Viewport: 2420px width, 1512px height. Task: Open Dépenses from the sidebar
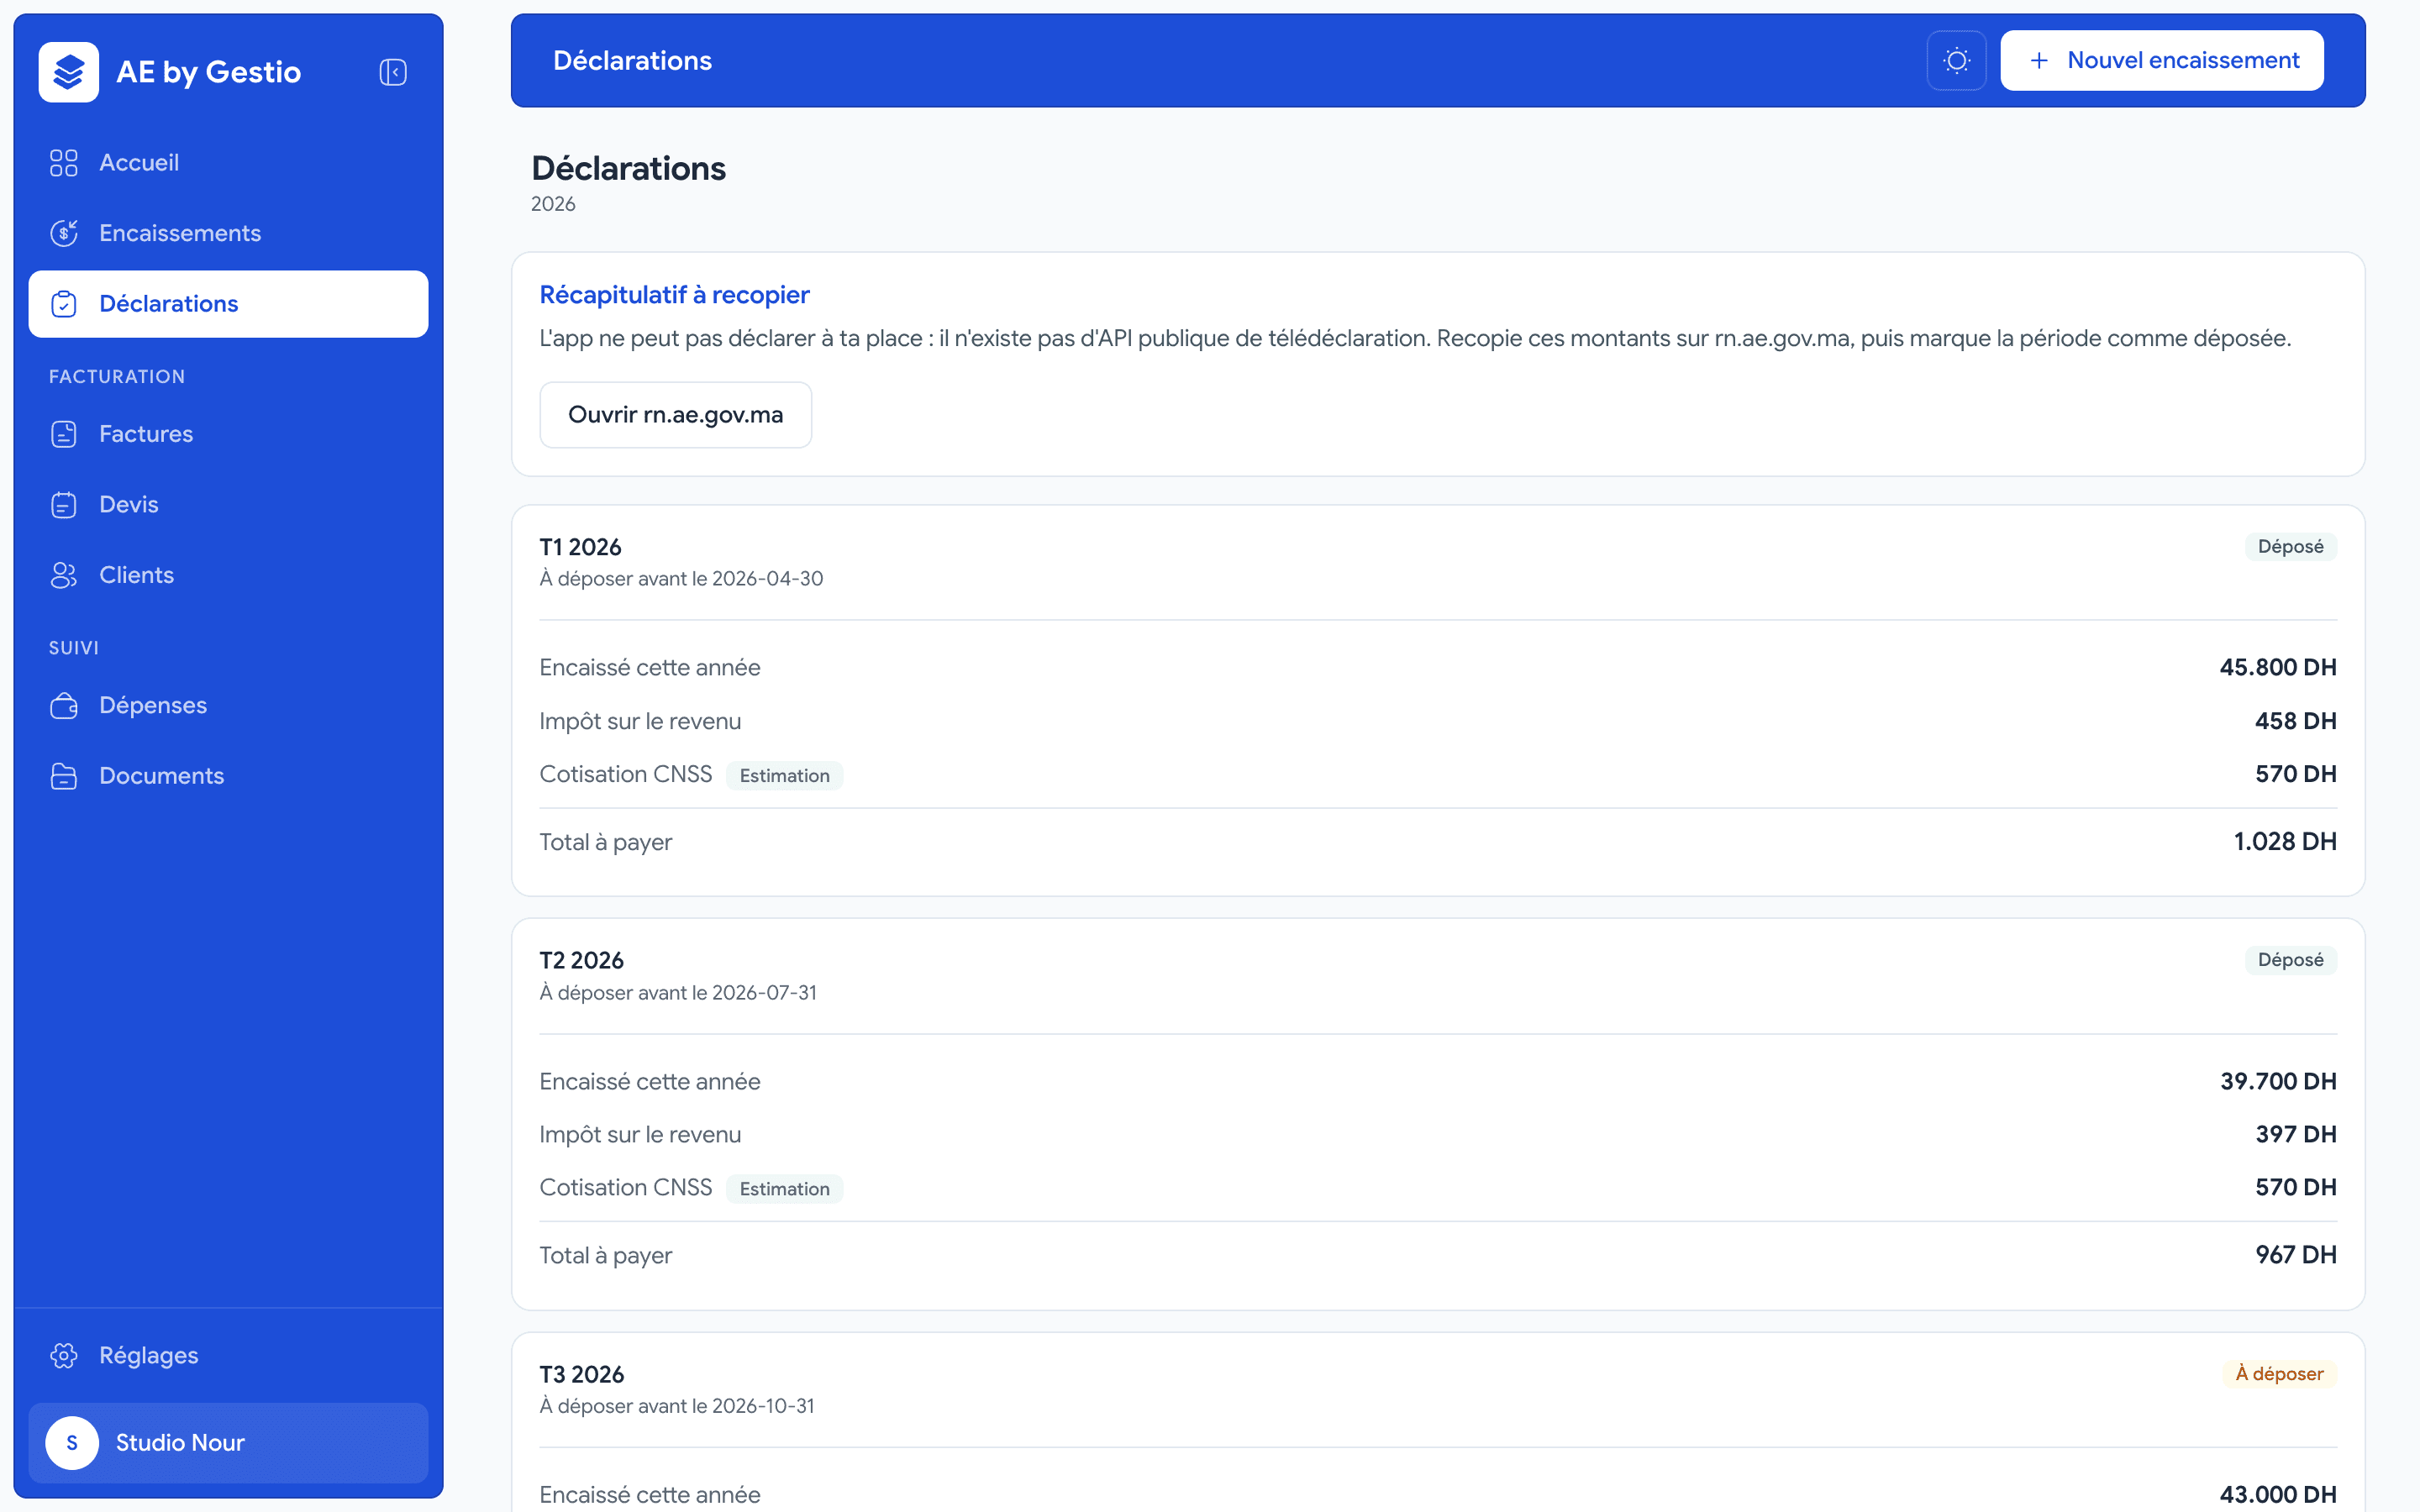tap(228, 706)
